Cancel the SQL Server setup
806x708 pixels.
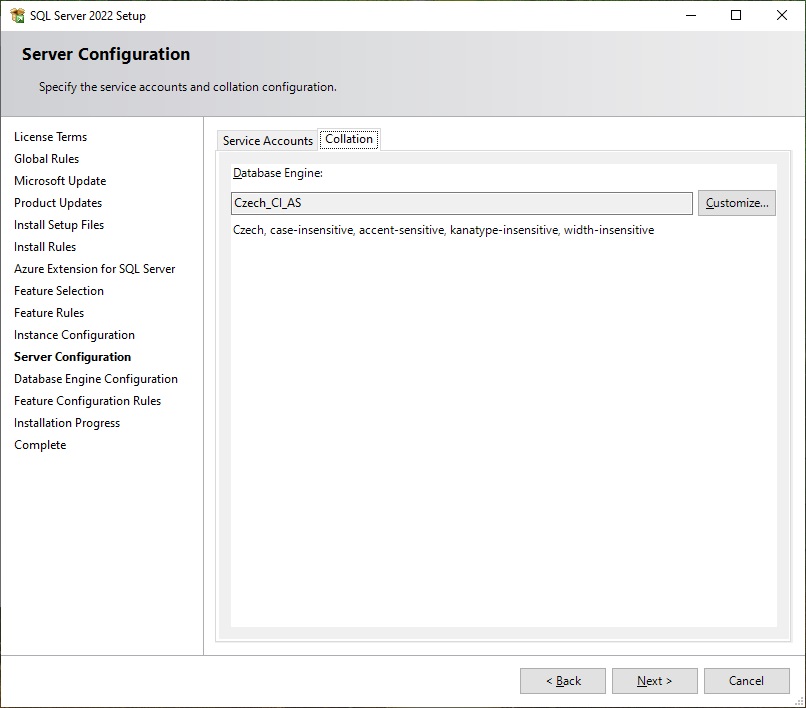(746, 681)
